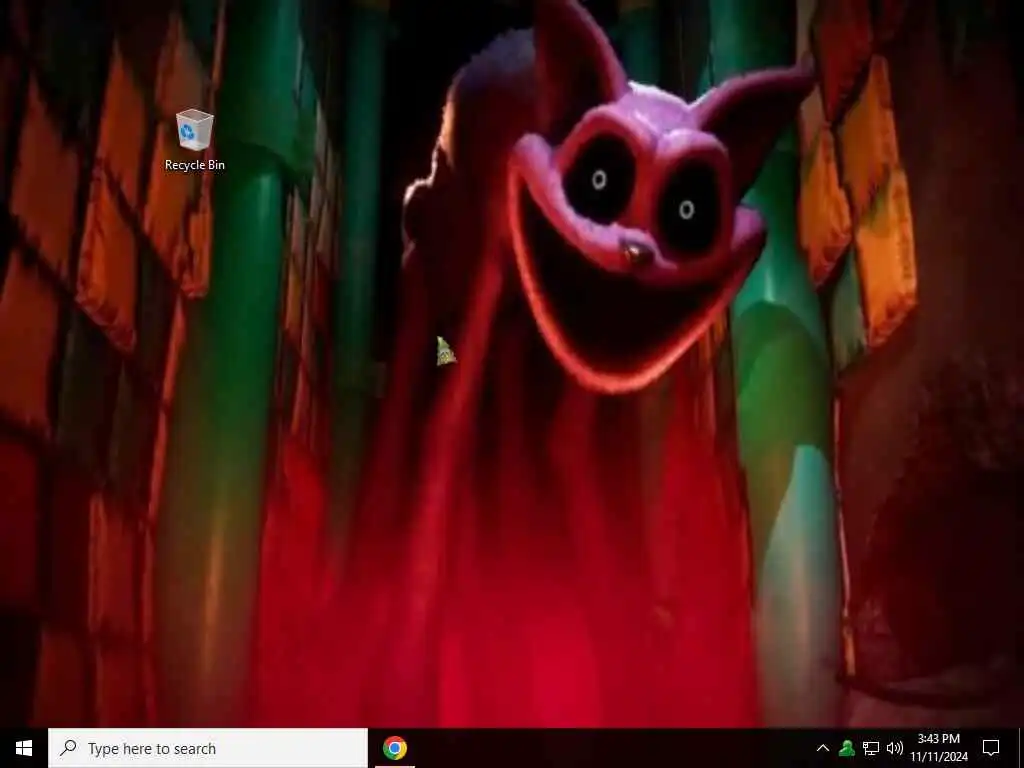Click the magnifier icon in the search box
The width and height of the screenshot is (1024, 768).
pos(68,748)
